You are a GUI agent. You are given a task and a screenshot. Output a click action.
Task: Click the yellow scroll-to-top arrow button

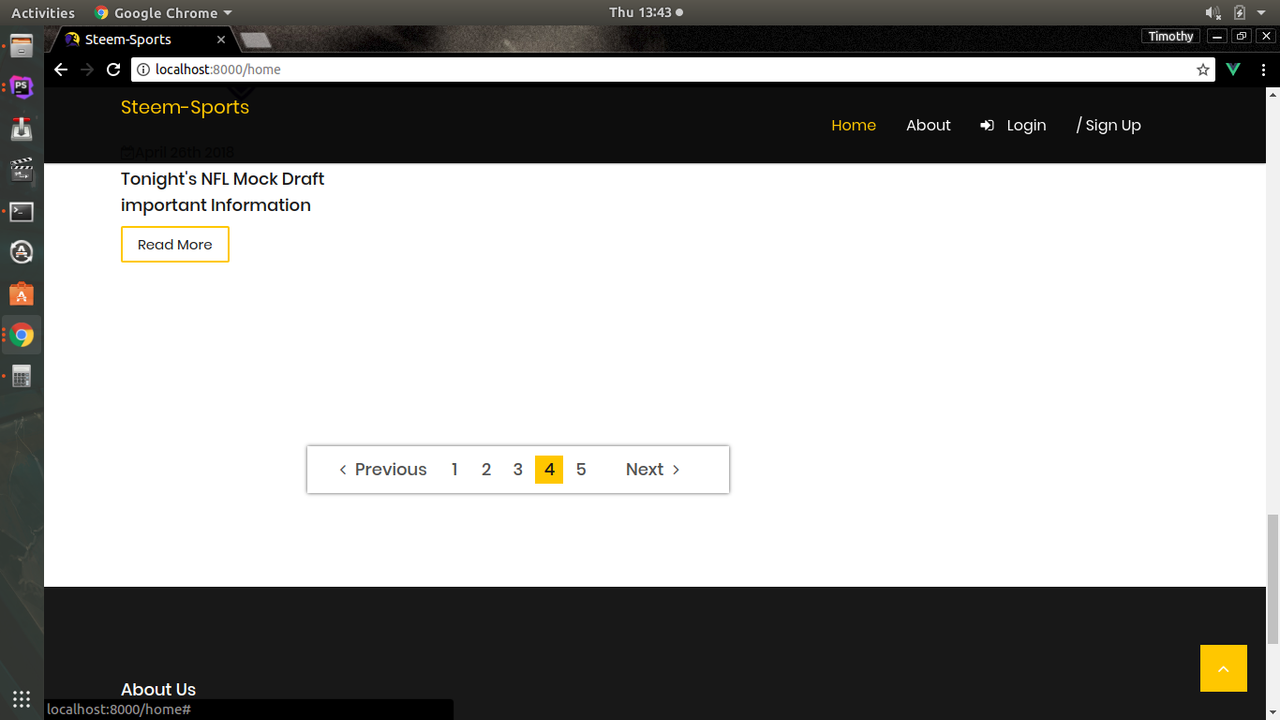1223,668
